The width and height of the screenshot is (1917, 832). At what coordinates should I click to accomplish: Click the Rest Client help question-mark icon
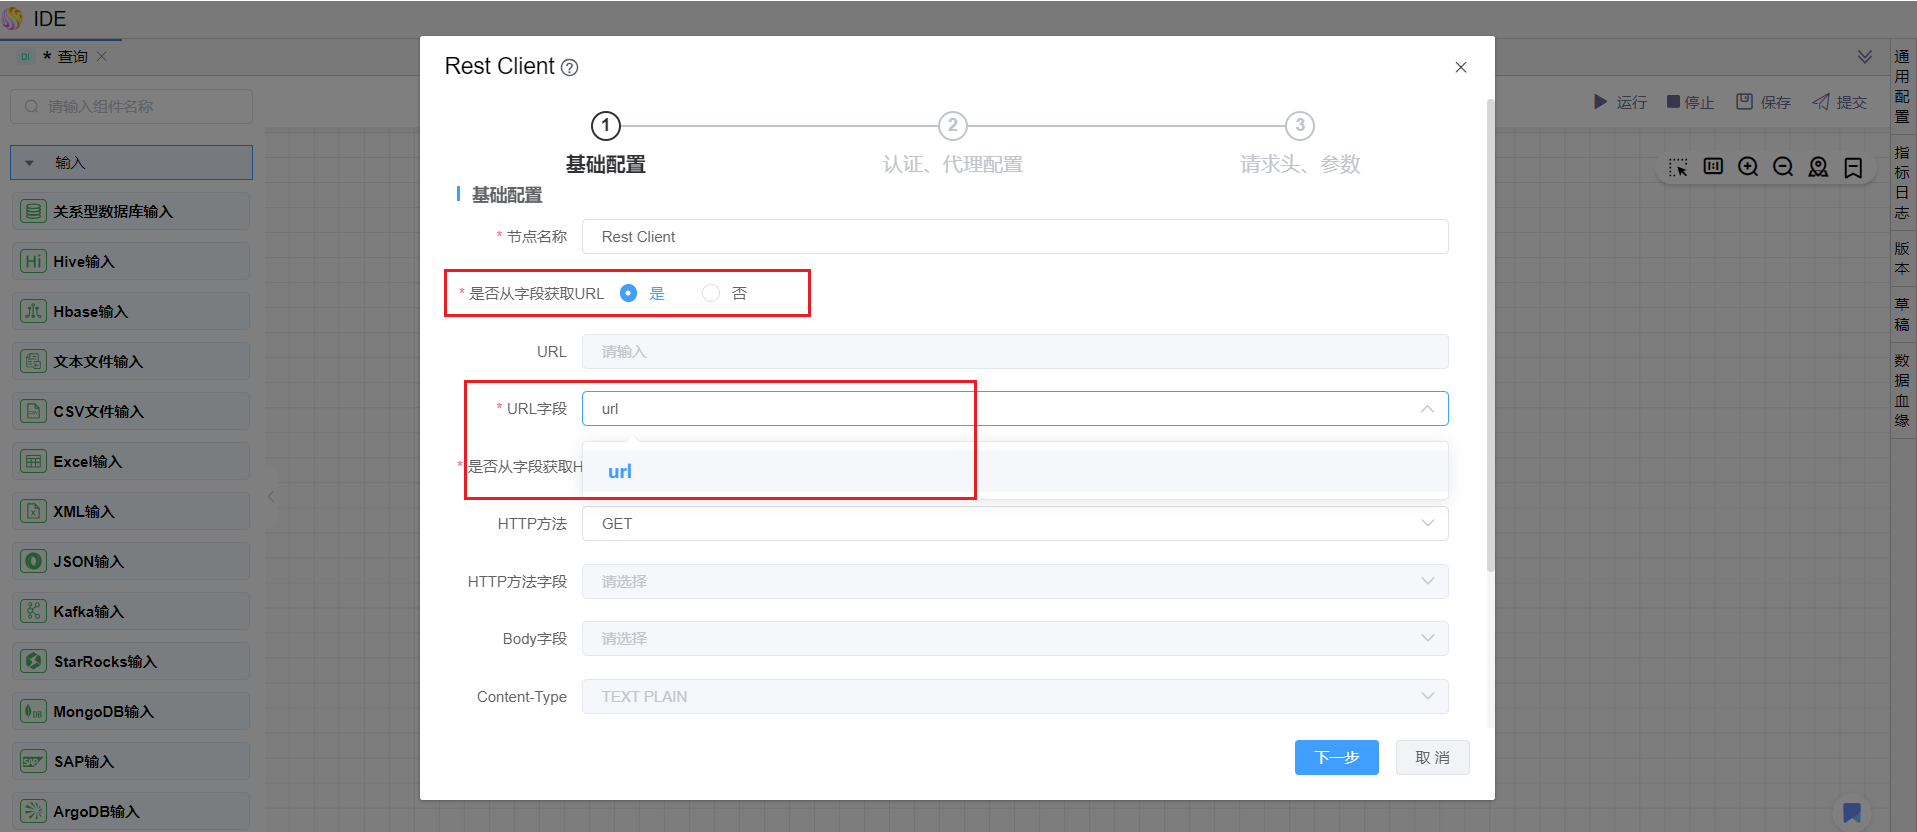point(569,68)
